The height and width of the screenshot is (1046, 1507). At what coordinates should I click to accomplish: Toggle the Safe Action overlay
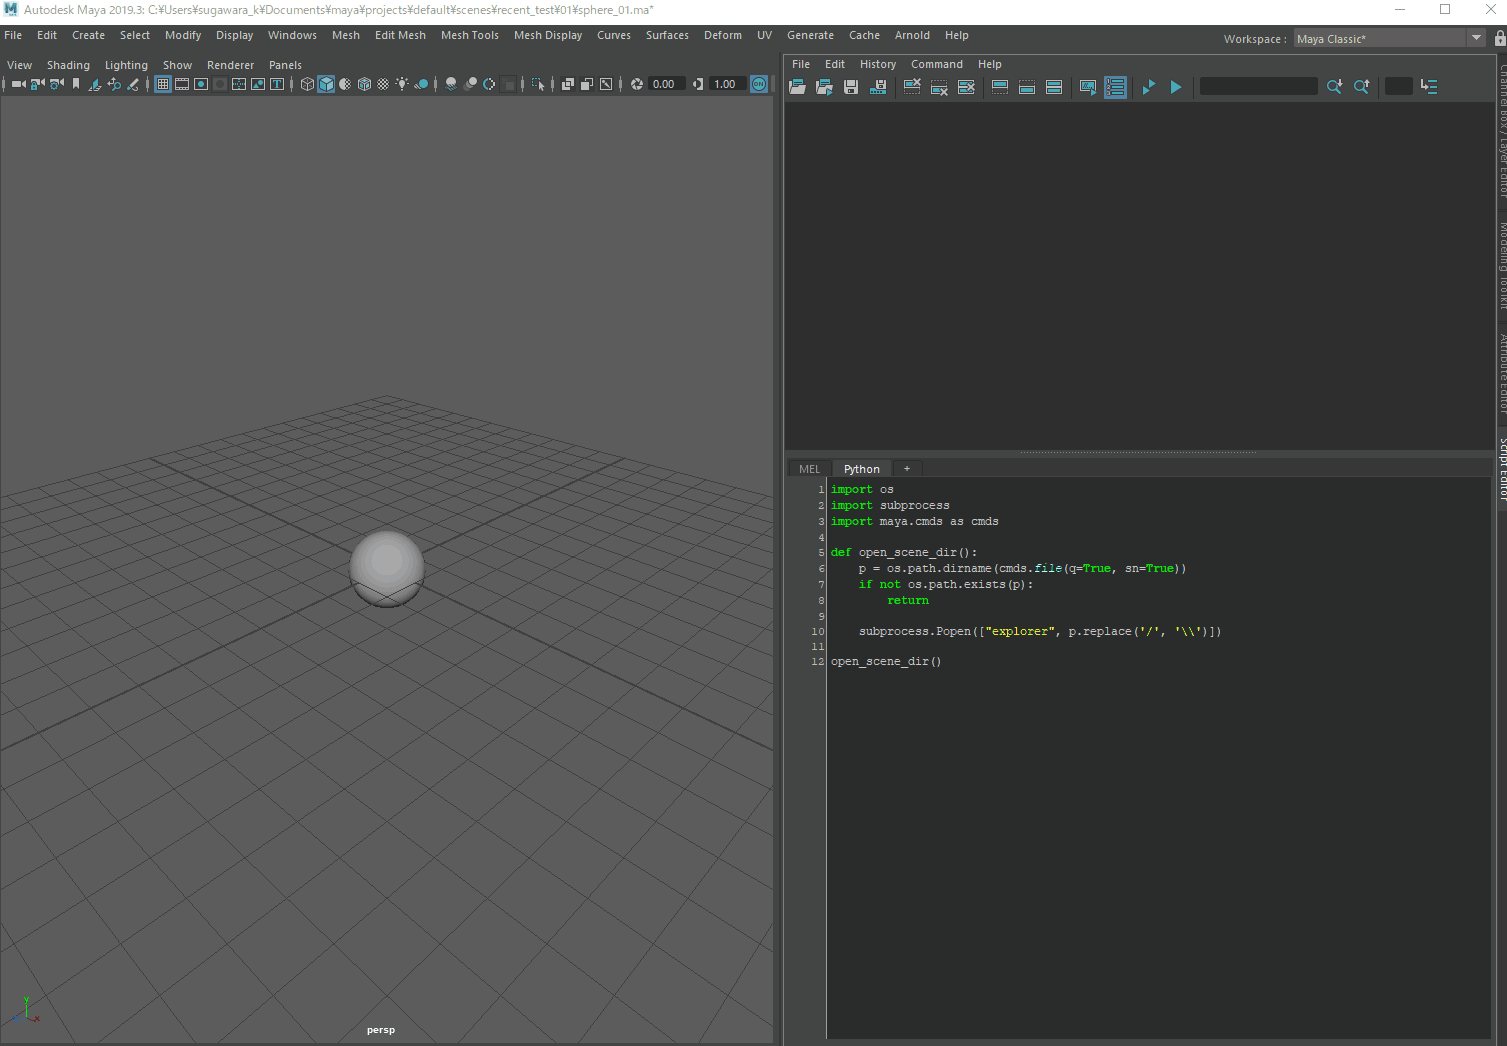click(258, 84)
